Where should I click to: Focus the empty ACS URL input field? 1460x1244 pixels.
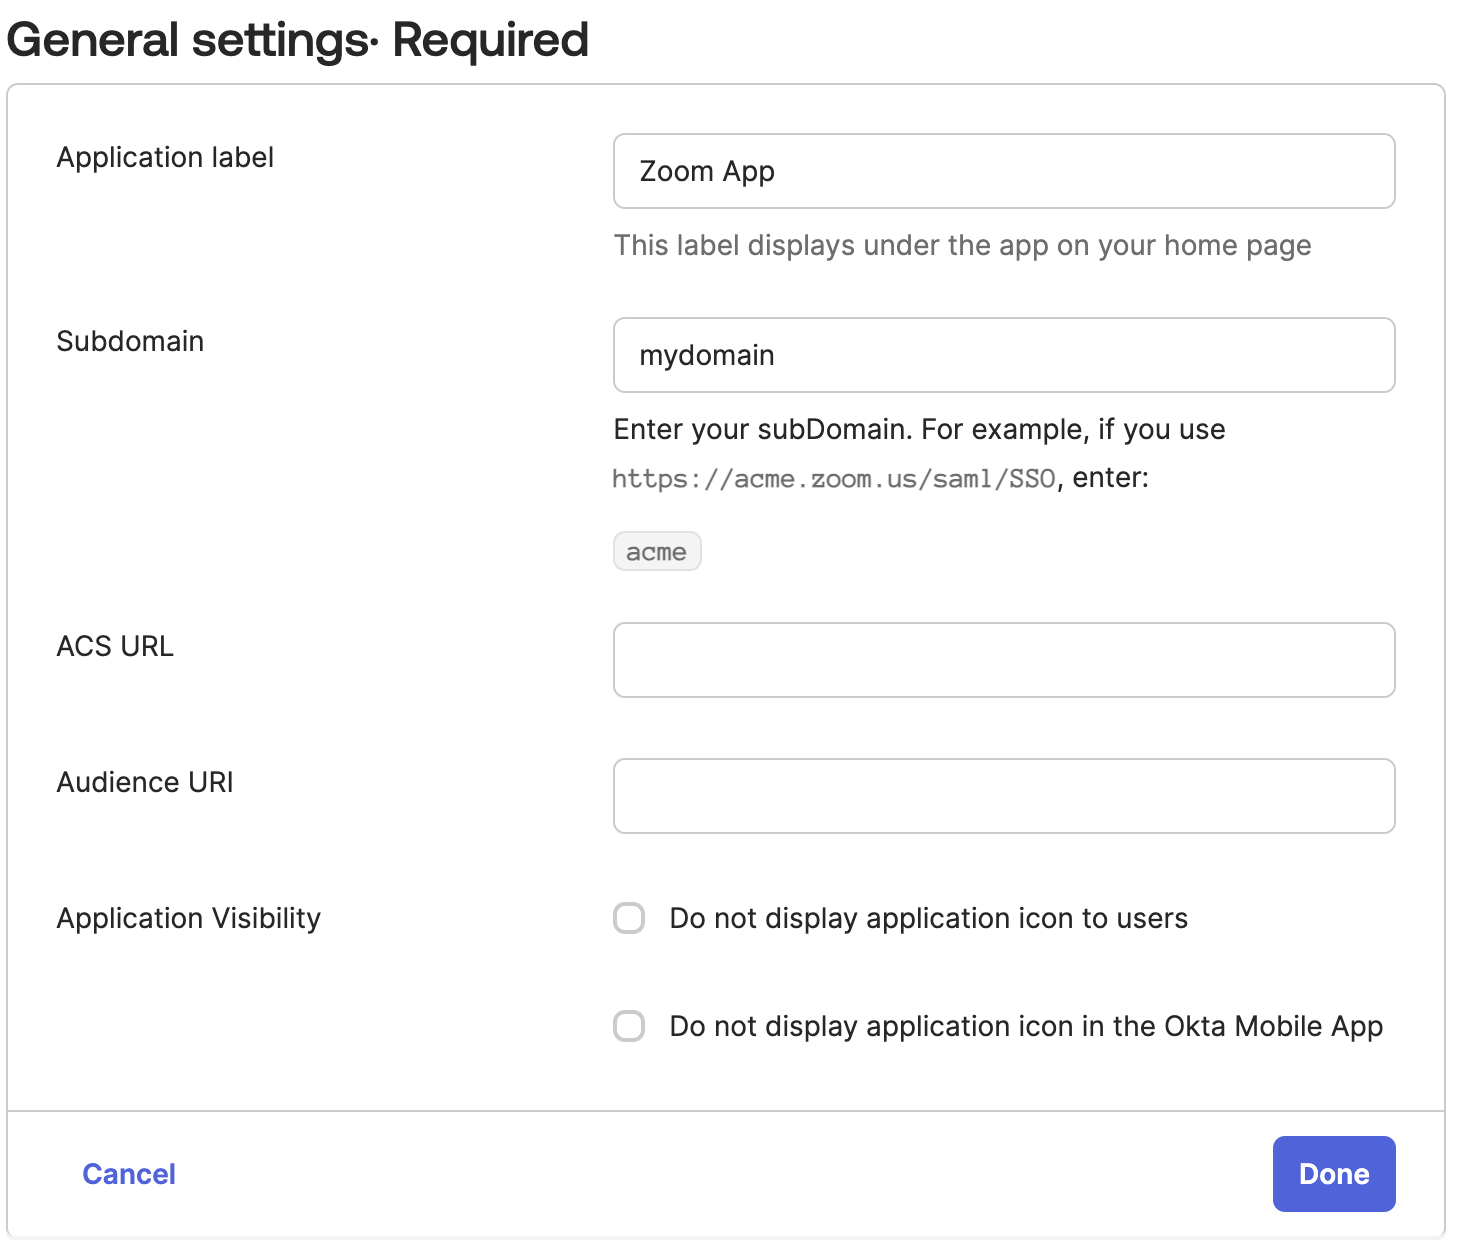[x=1003, y=660]
